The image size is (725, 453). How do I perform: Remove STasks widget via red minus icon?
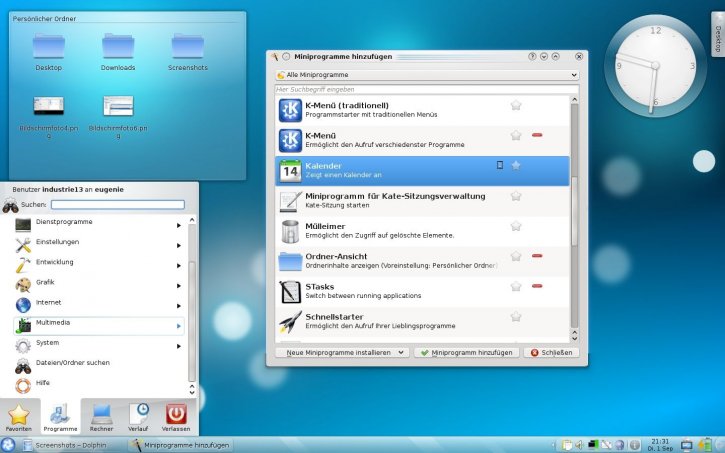coord(537,286)
